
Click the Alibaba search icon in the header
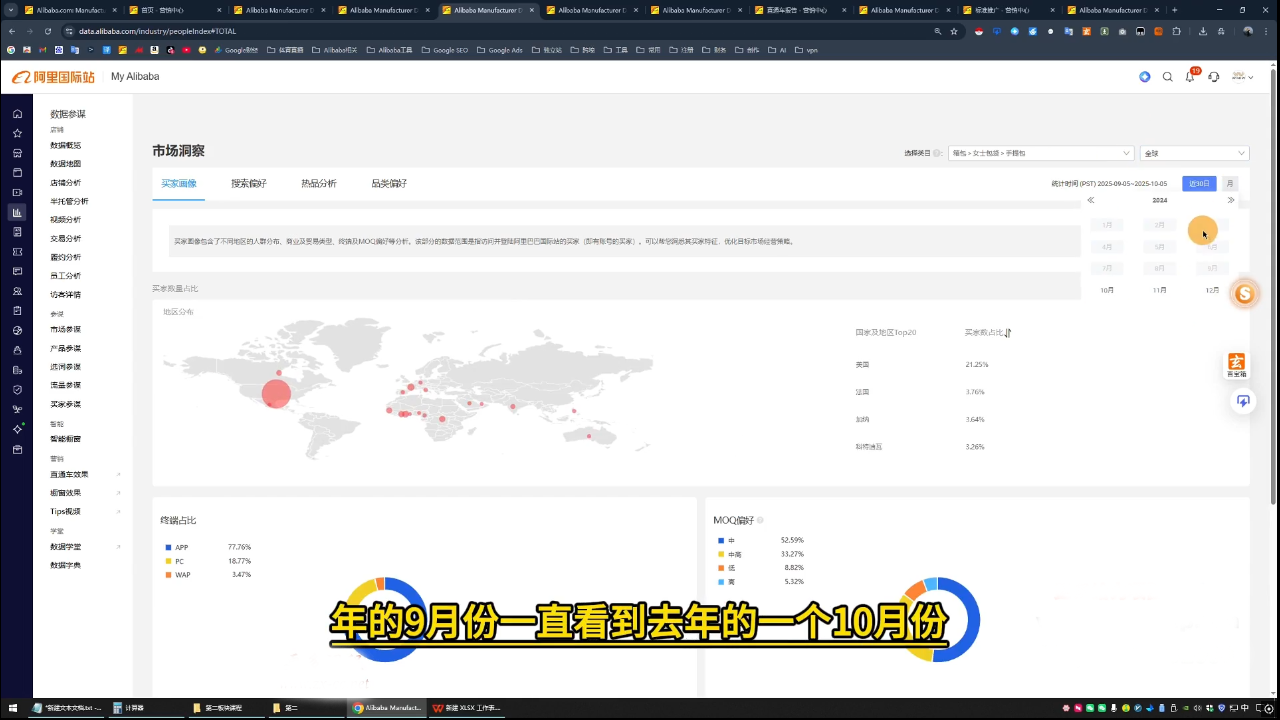click(x=1167, y=76)
